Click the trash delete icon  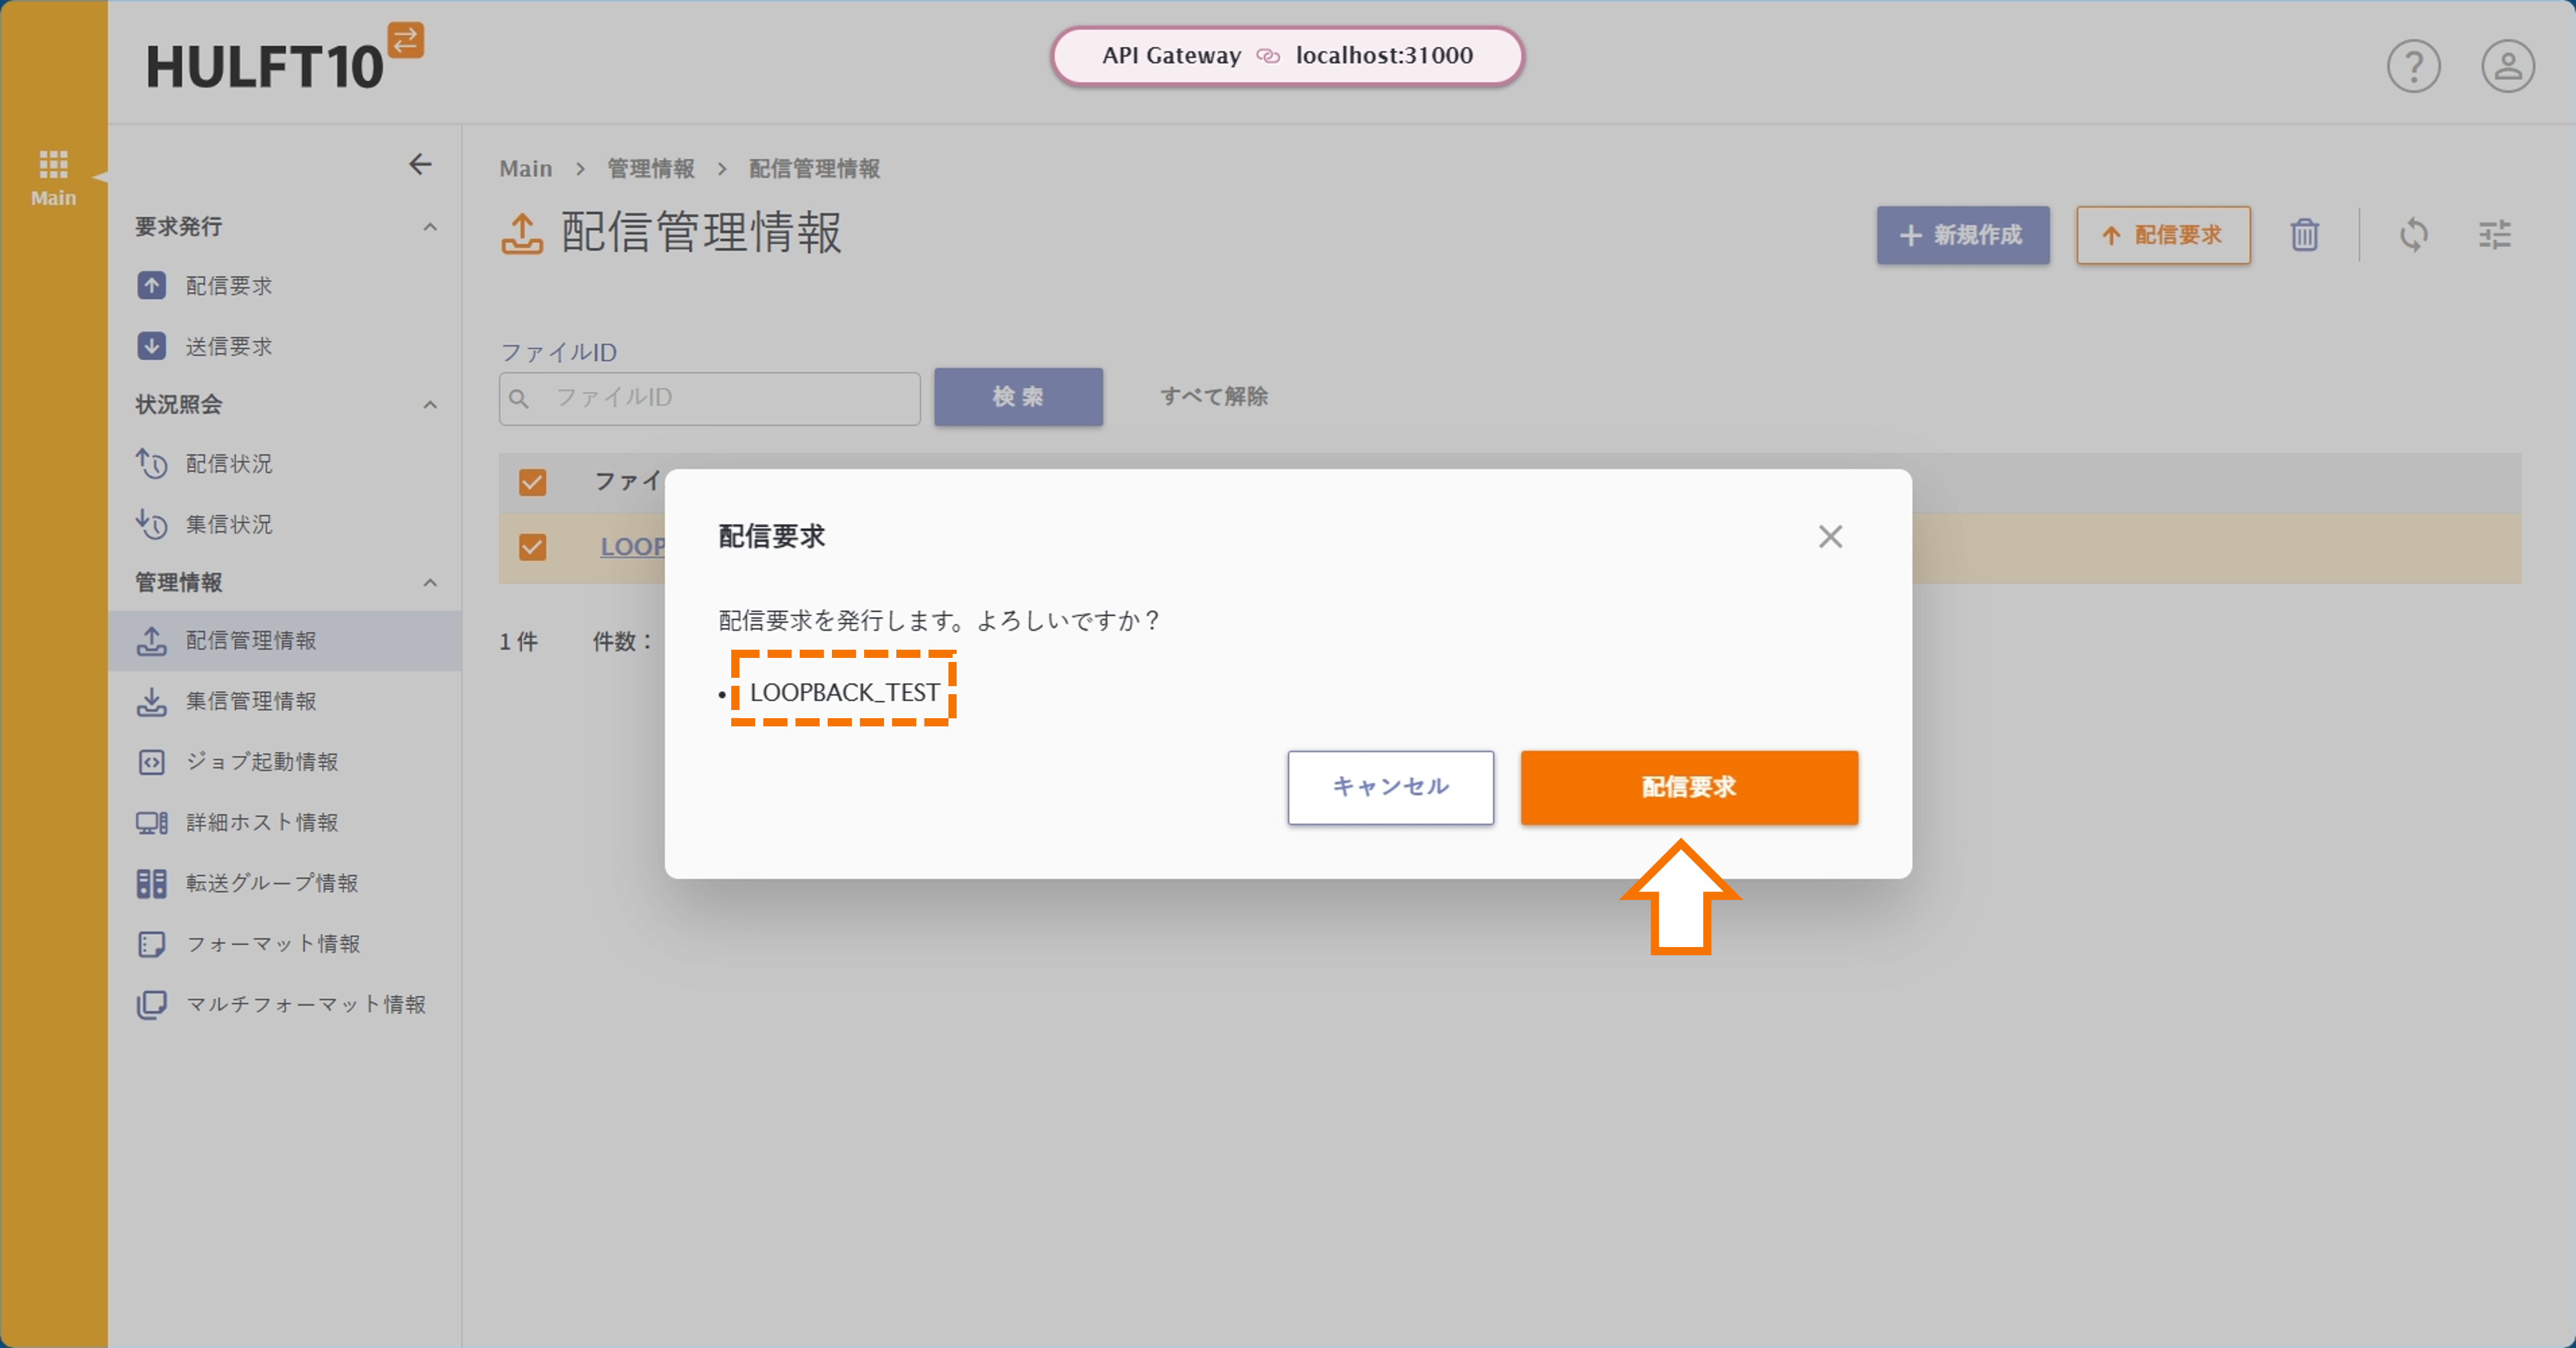coord(2304,235)
